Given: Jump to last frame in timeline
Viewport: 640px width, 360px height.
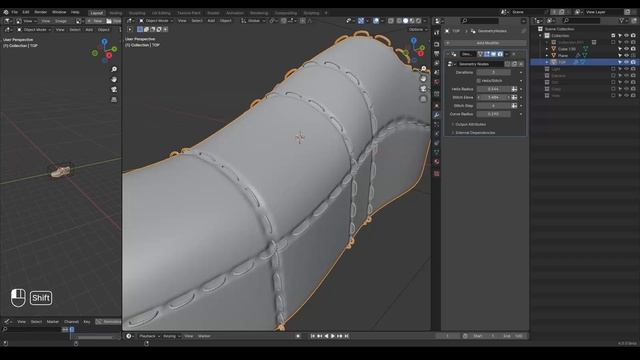Looking at the screenshot, I should [x=347, y=336].
